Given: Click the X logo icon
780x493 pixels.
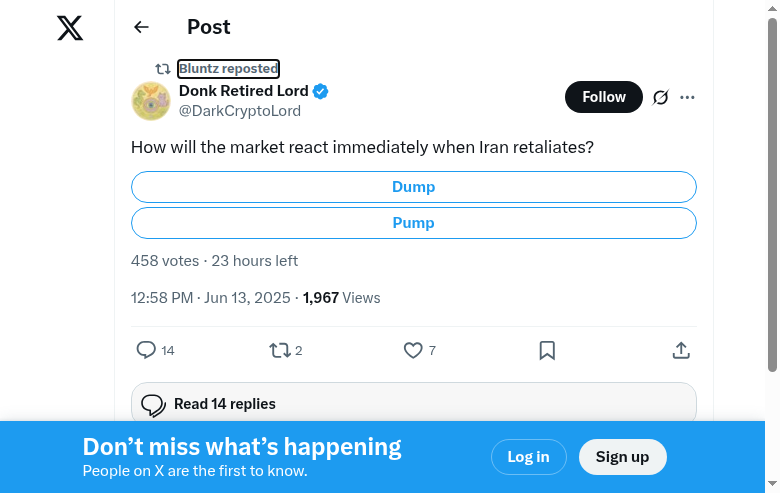Looking at the screenshot, I should click(x=70, y=28).
